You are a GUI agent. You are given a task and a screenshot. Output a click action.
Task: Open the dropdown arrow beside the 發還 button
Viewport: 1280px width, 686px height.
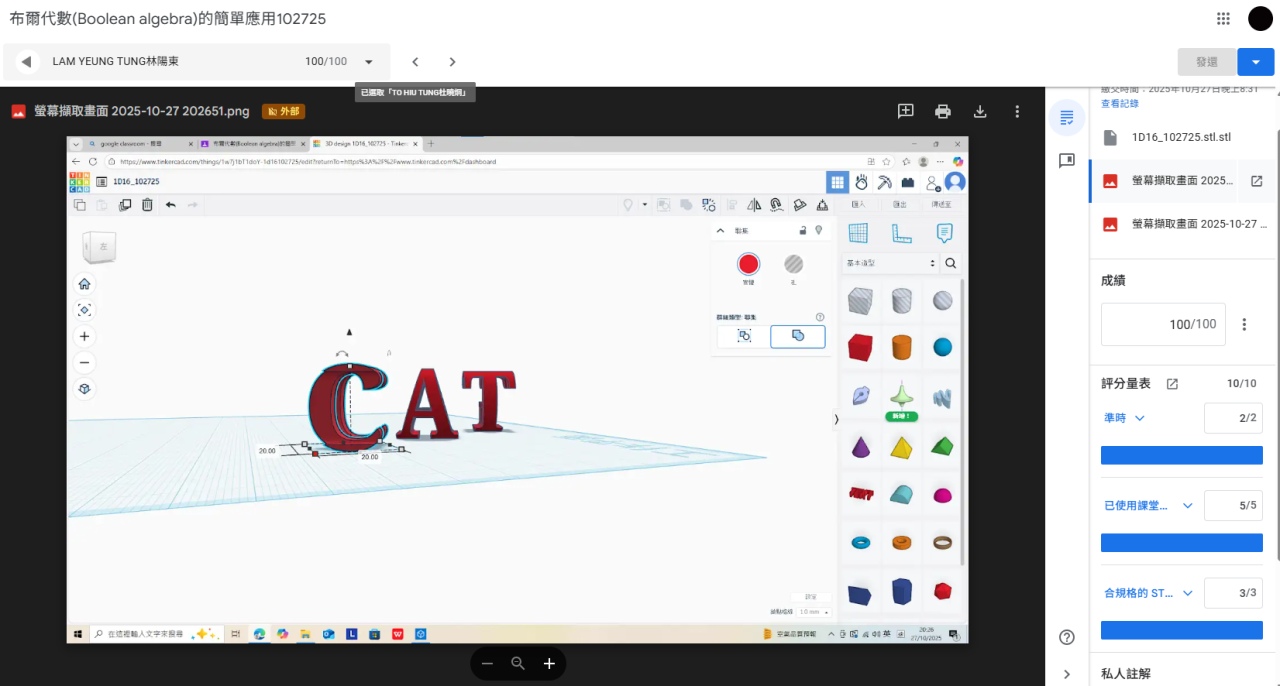click(1256, 62)
